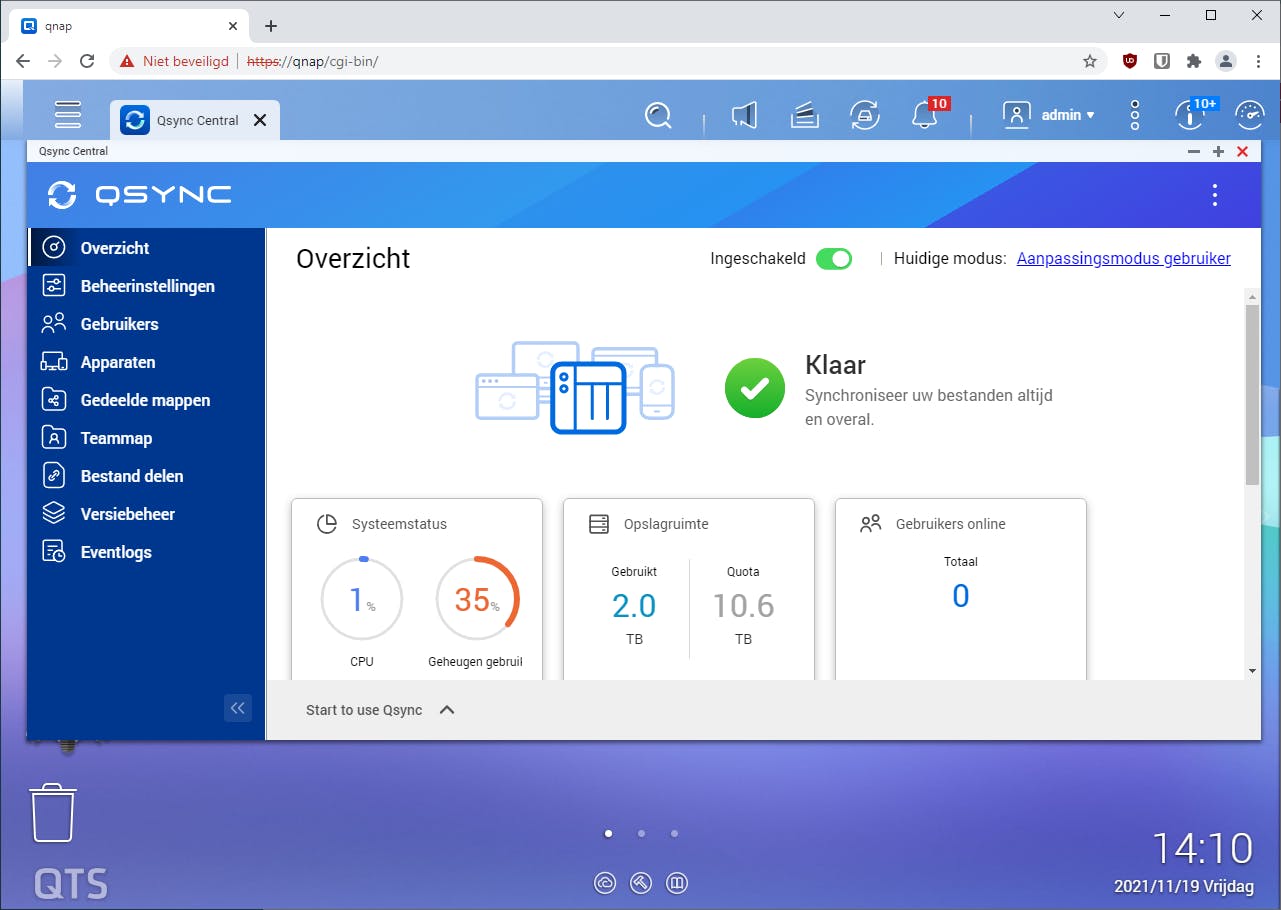Select Gebruikers in the Qsync sidebar
The width and height of the screenshot is (1281, 910).
(119, 323)
